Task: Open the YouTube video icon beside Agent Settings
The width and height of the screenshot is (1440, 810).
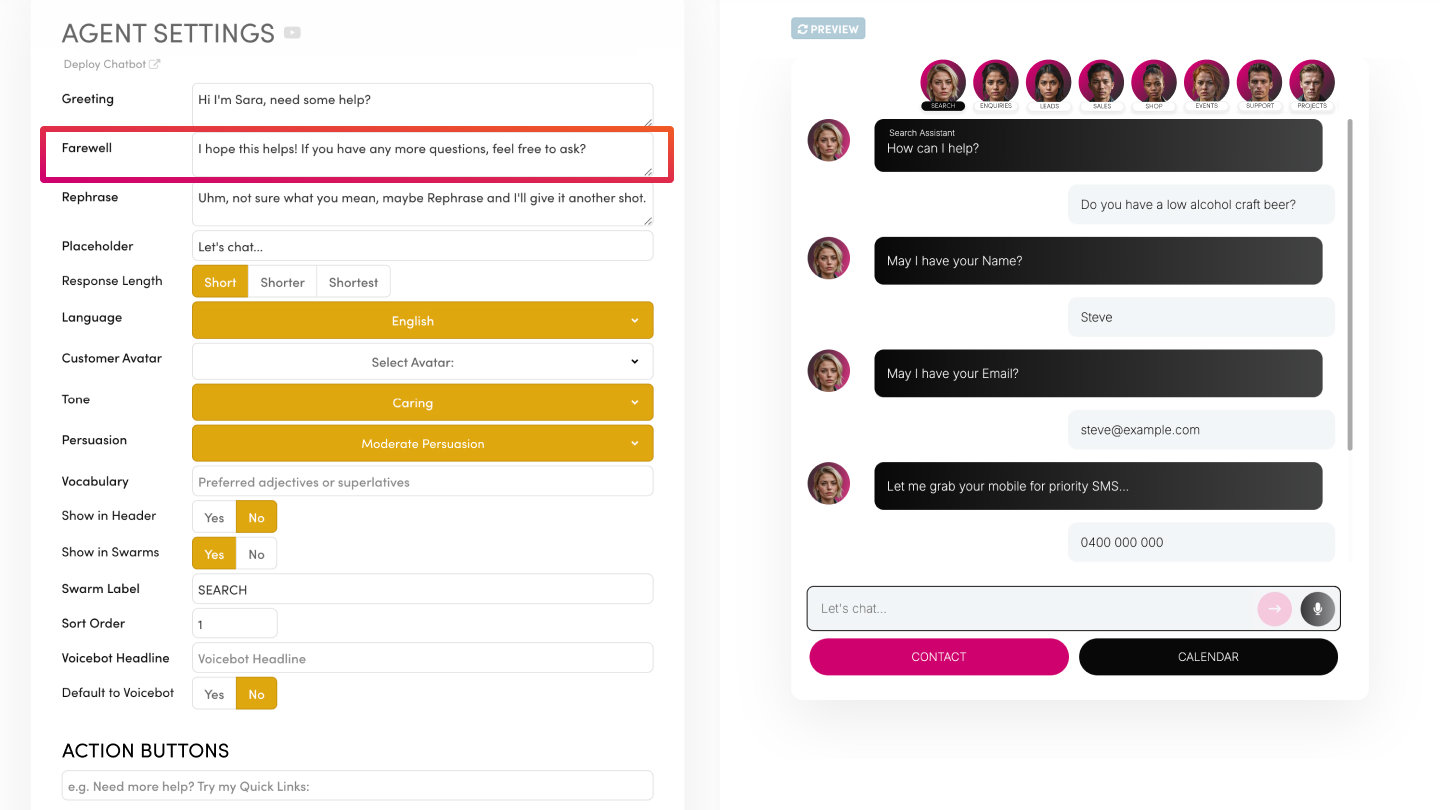Action: pyautogui.click(x=292, y=33)
